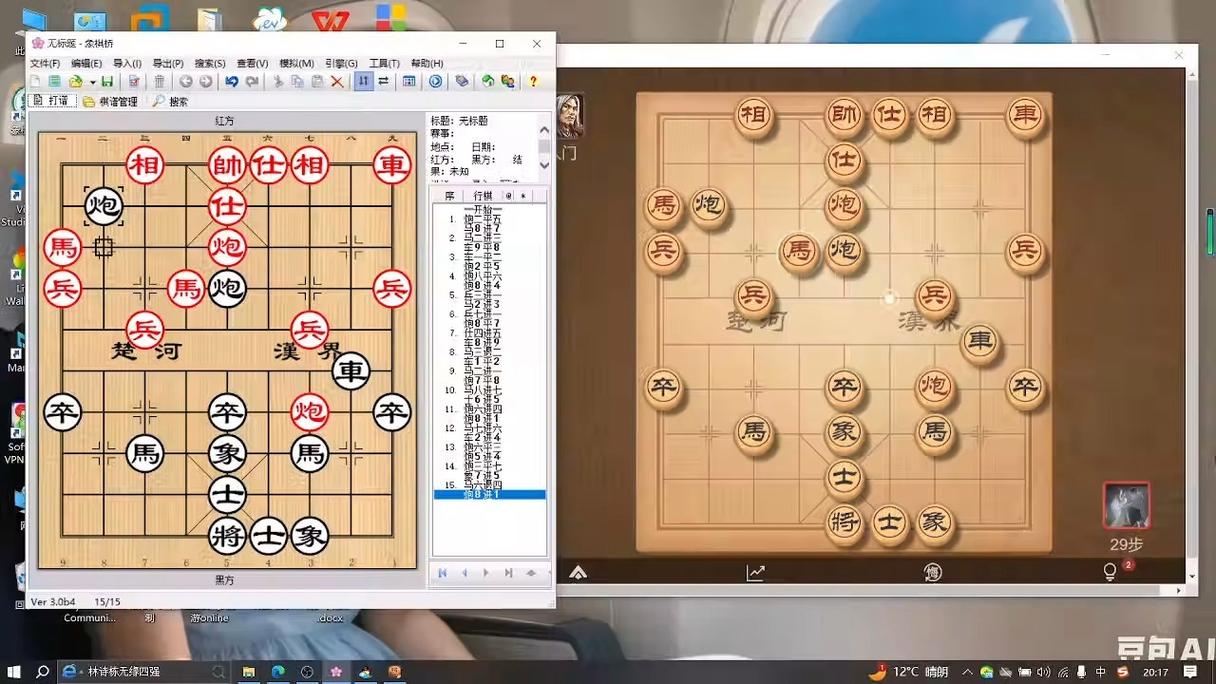Click the blue play engine icon

pyautogui.click(x=435, y=81)
